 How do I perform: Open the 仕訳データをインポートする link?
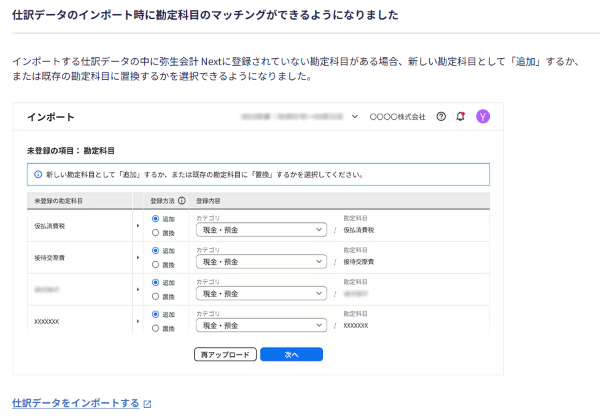[75, 404]
